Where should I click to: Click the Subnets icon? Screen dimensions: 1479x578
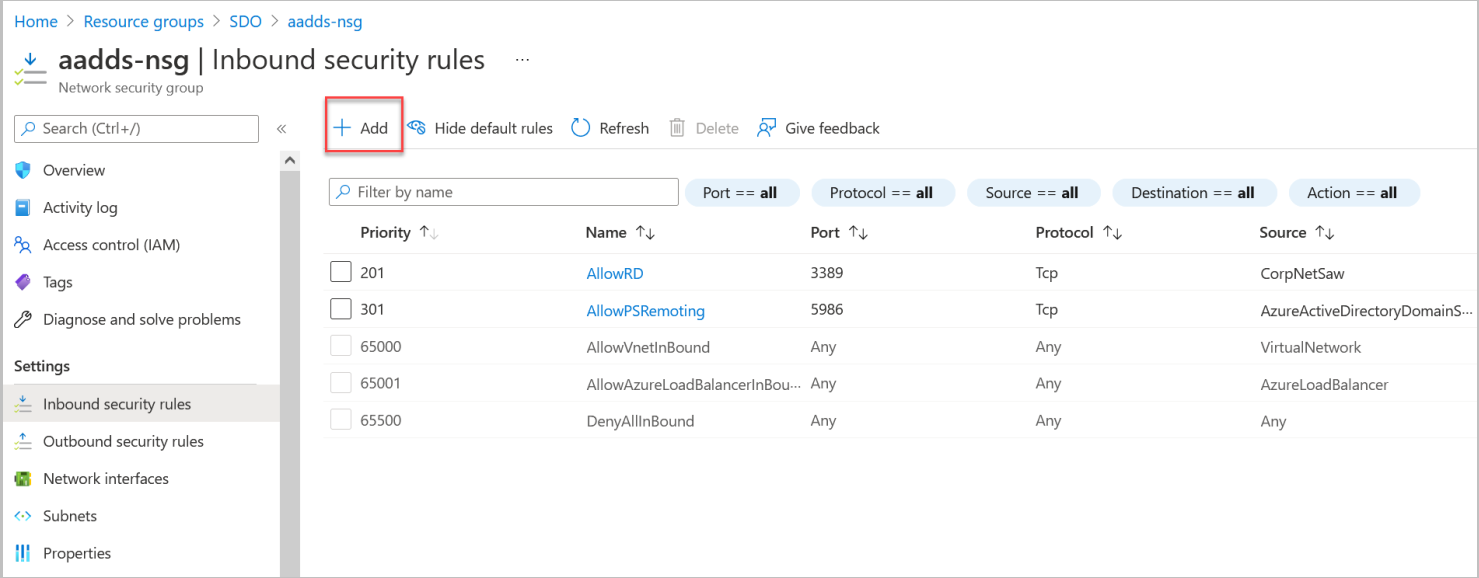pyautogui.click(x=23, y=516)
